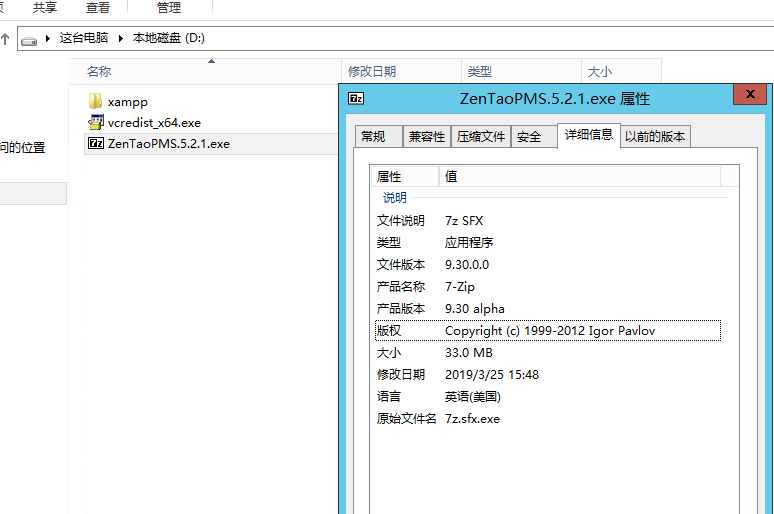This screenshot has width=774, height=514.
Task: Open the 管理 ribbon tab
Action: [169, 7]
